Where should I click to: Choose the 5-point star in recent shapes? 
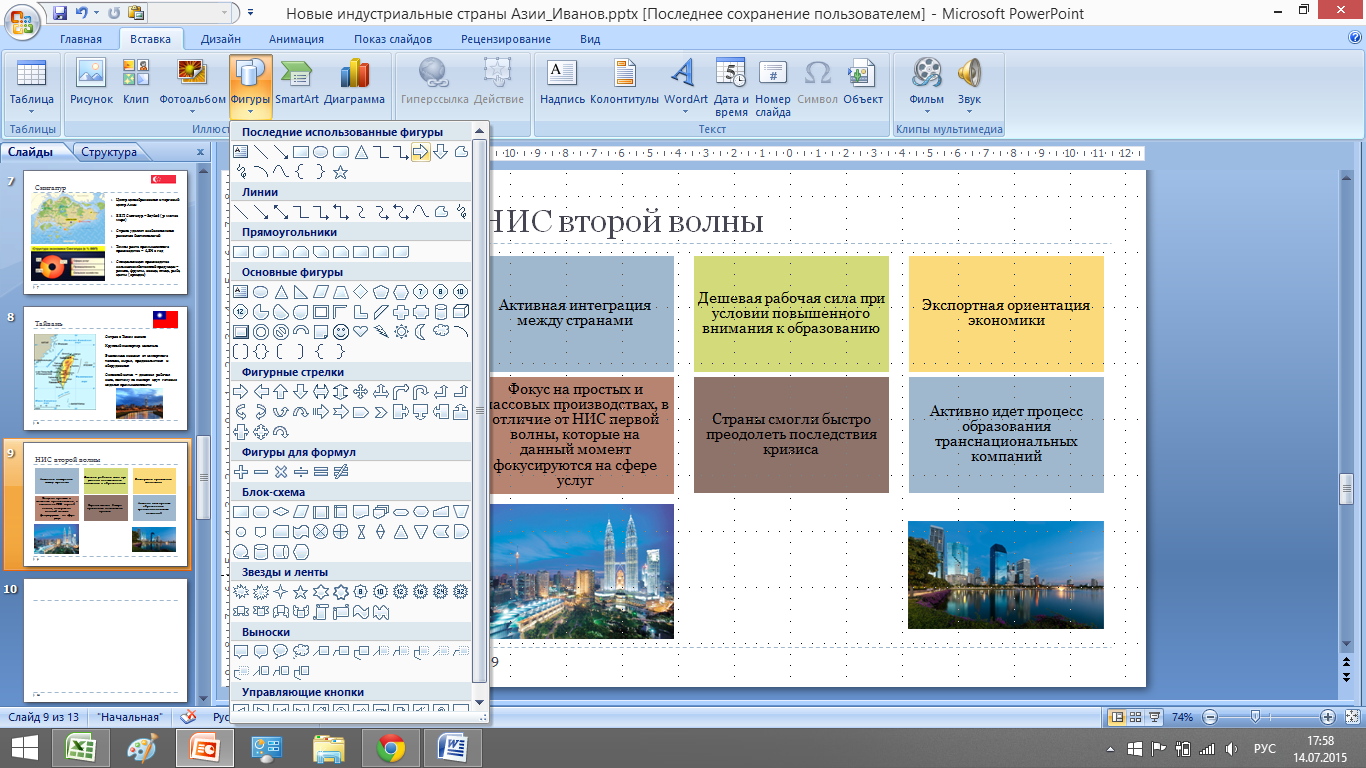(x=340, y=172)
